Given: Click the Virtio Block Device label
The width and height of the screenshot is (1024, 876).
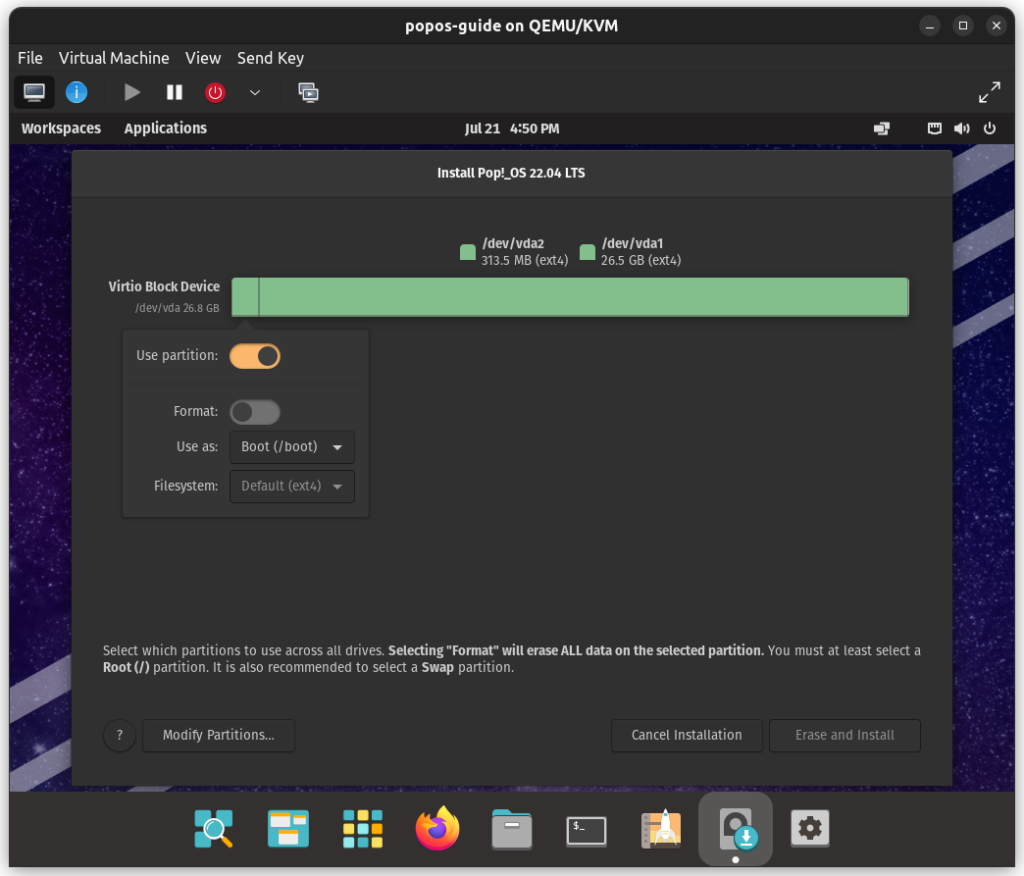Looking at the screenshot, I should click(x=164, y=287).
